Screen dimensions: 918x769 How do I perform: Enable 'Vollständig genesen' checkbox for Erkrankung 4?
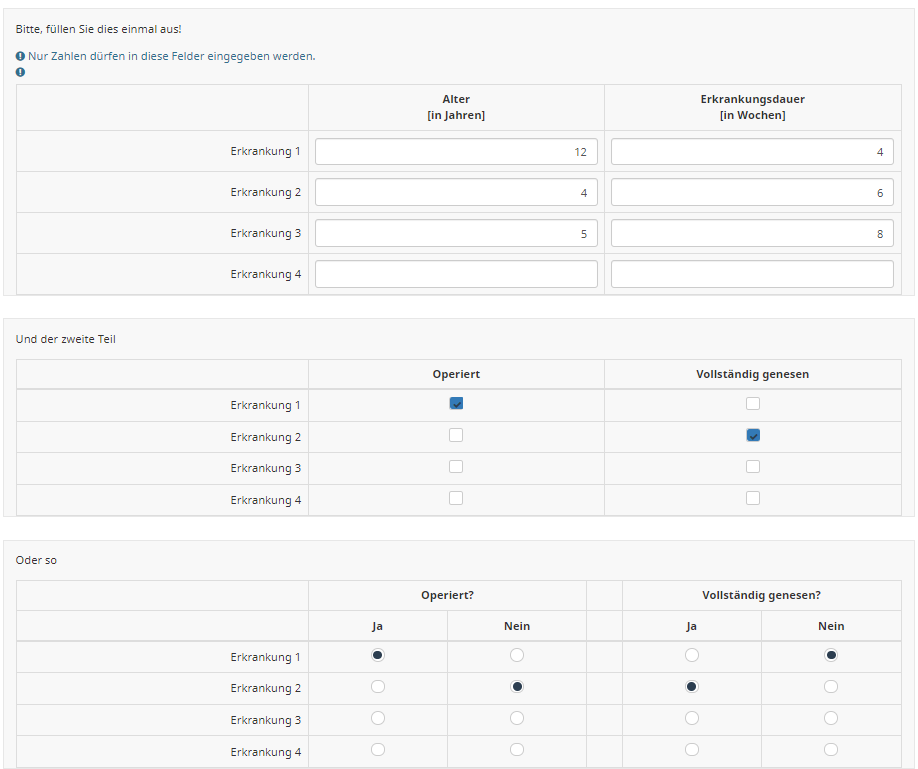[753, 498]
